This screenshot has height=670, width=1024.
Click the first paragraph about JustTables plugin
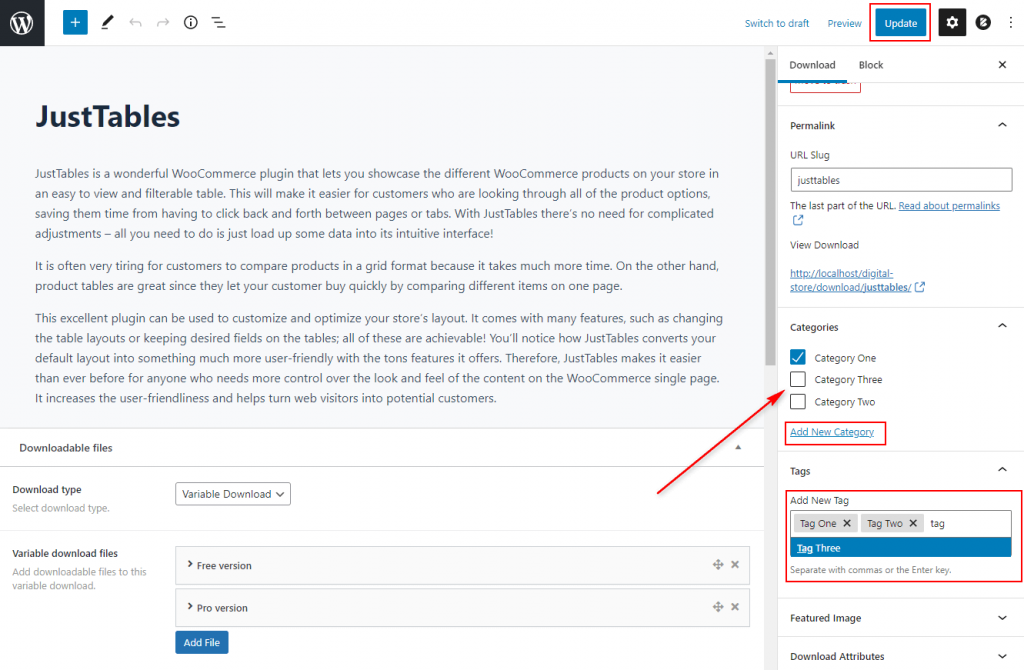tap(377, 203)
